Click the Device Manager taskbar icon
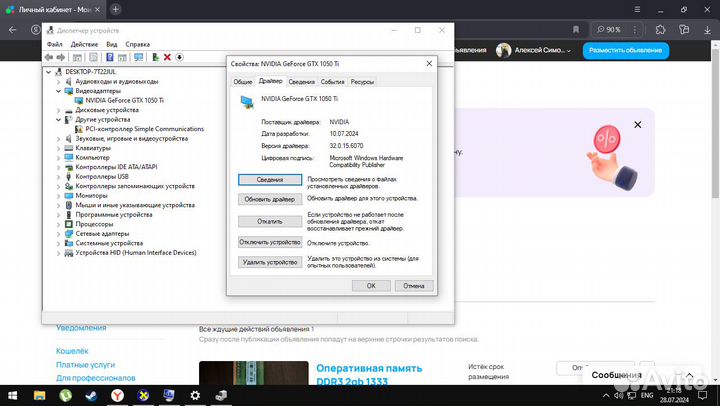 click(221, 395)
